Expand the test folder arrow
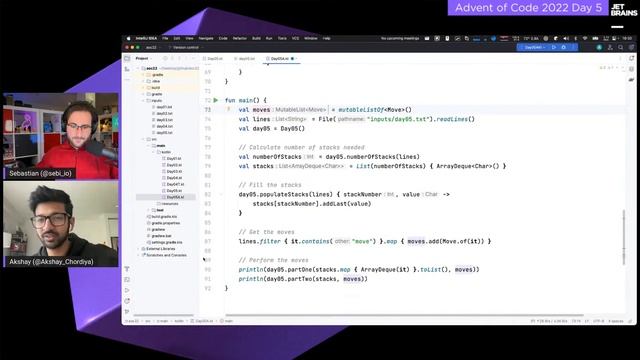Screen dimensions: 640x360 [148, 210]
